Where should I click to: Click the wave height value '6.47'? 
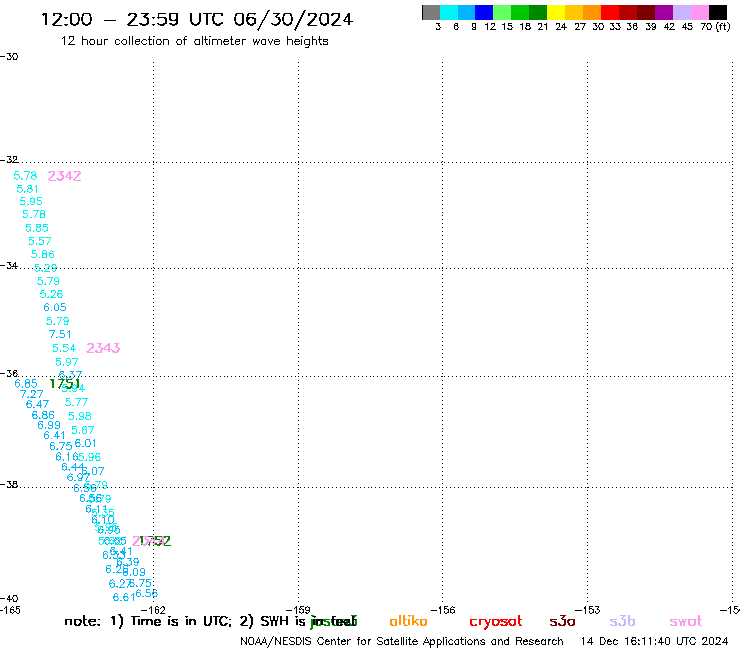click(37, 405)
